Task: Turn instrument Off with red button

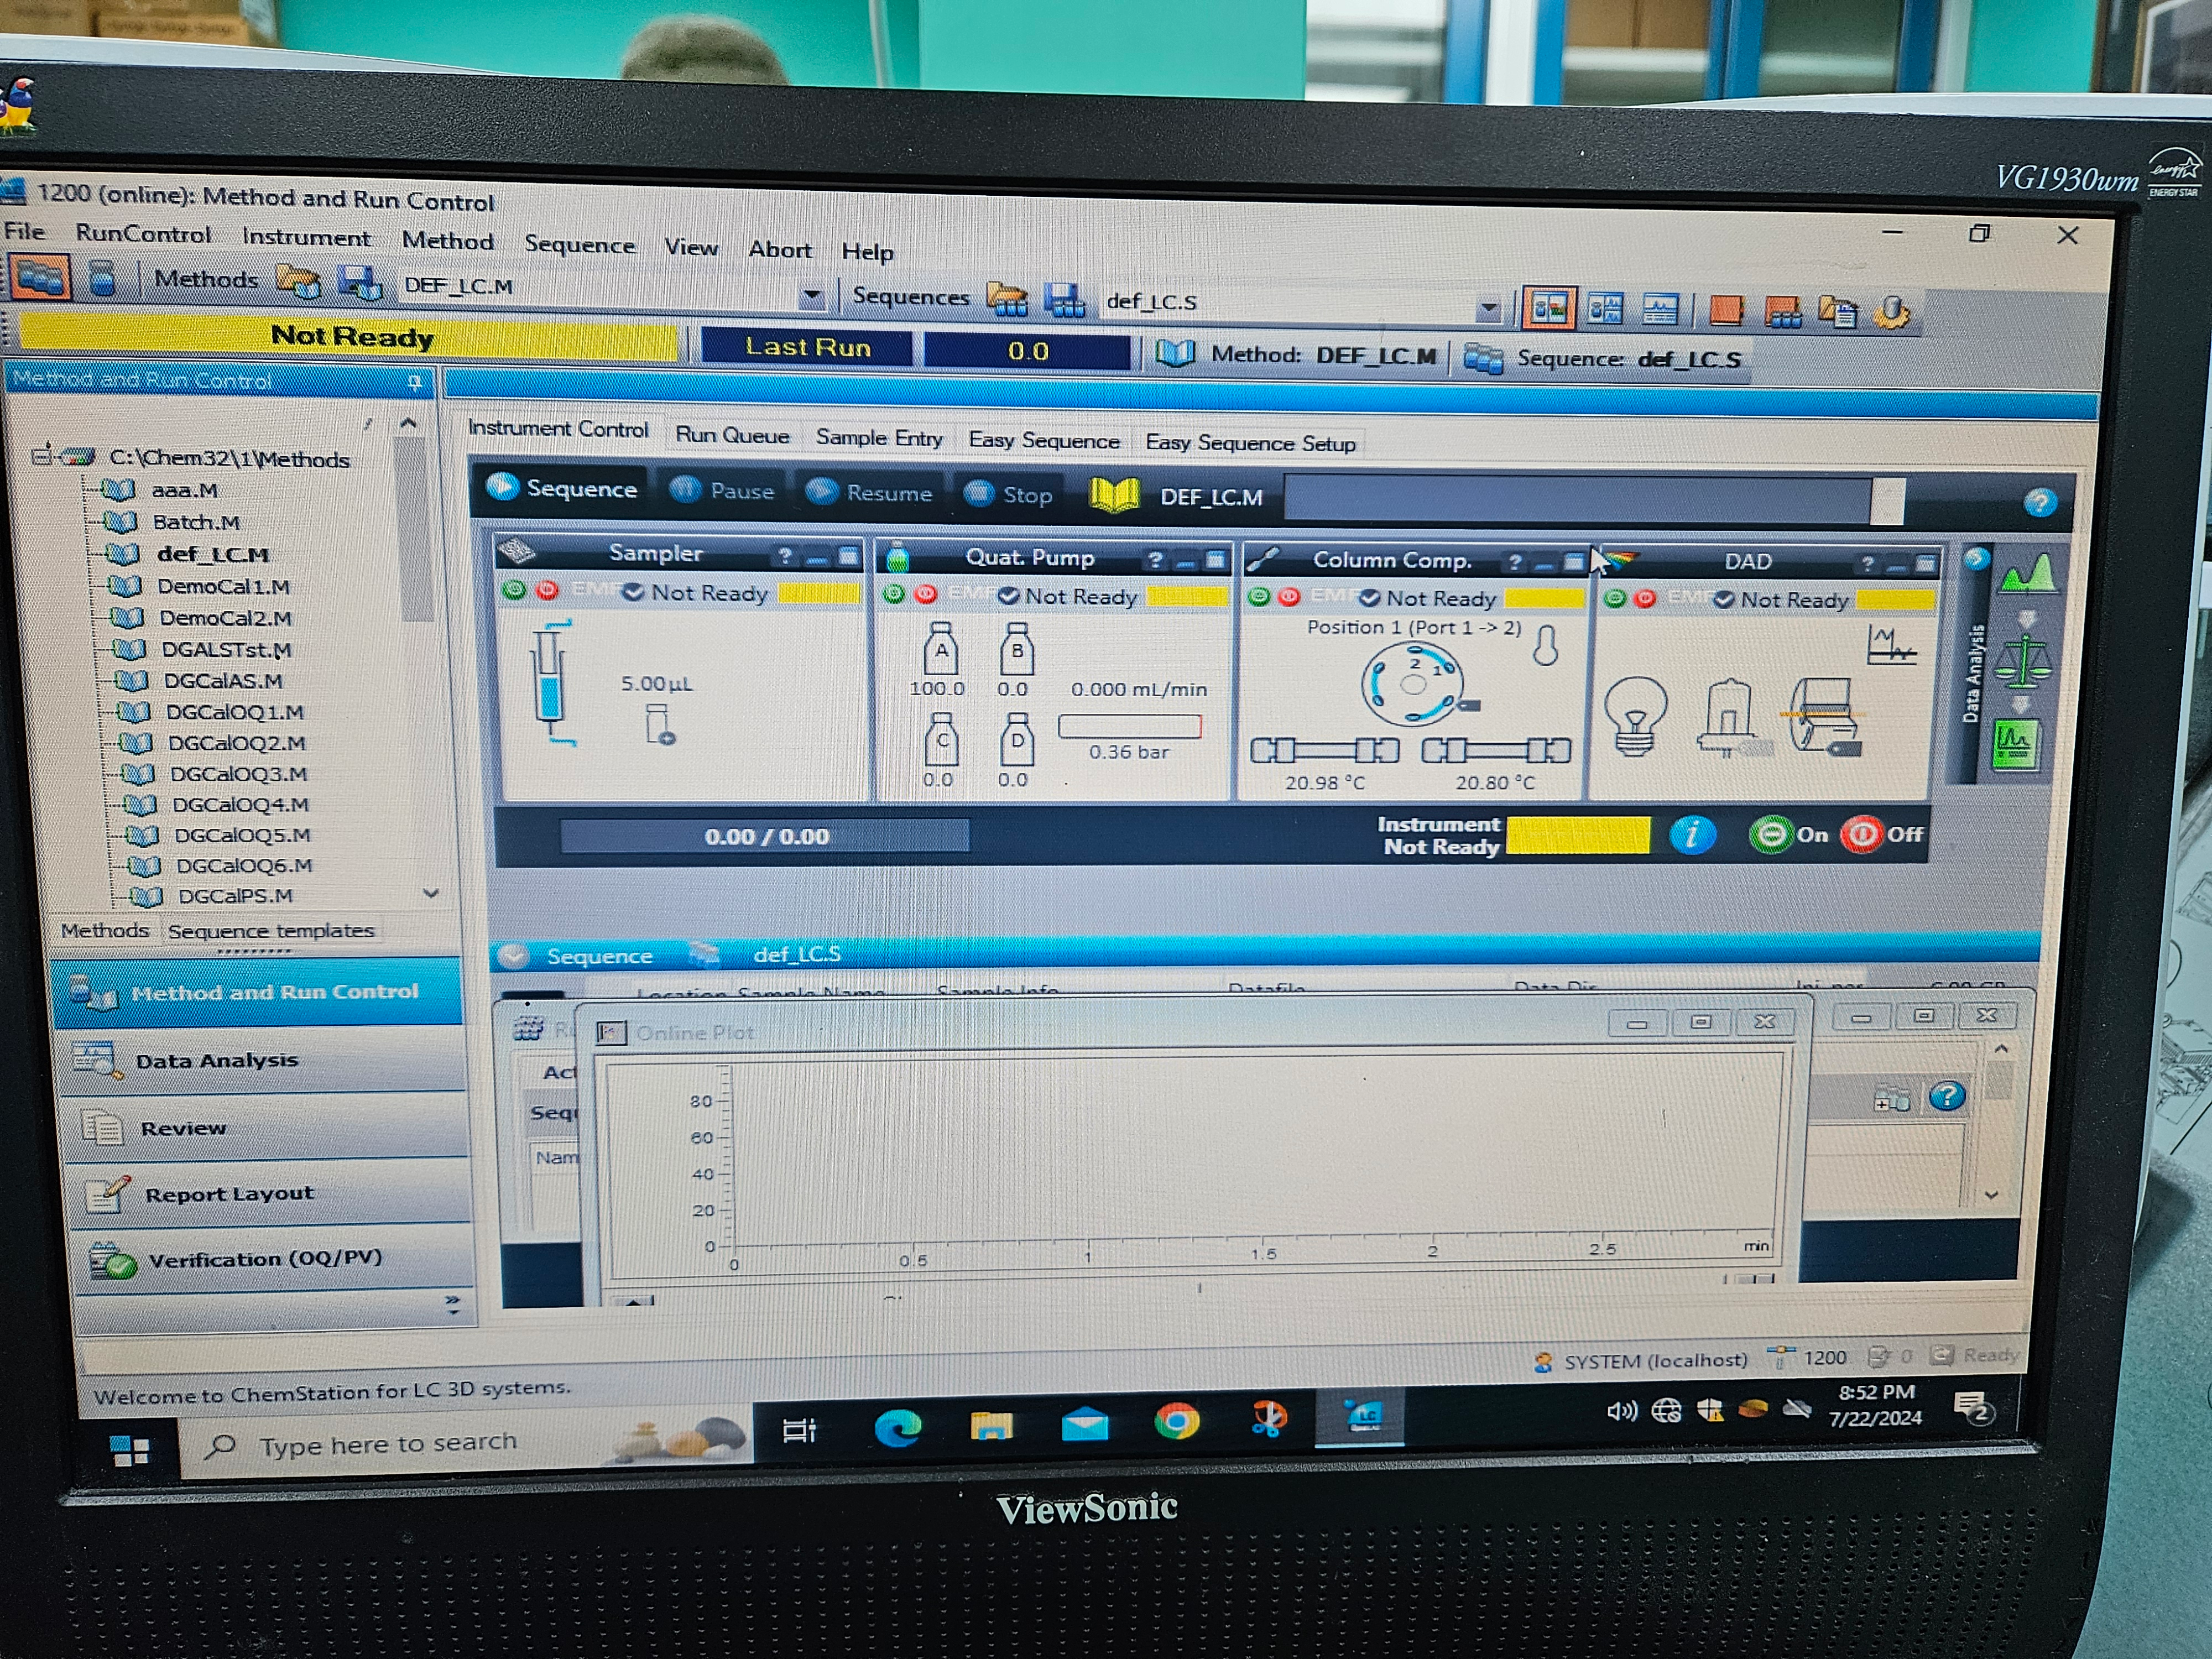Action: pos(1862,835)
